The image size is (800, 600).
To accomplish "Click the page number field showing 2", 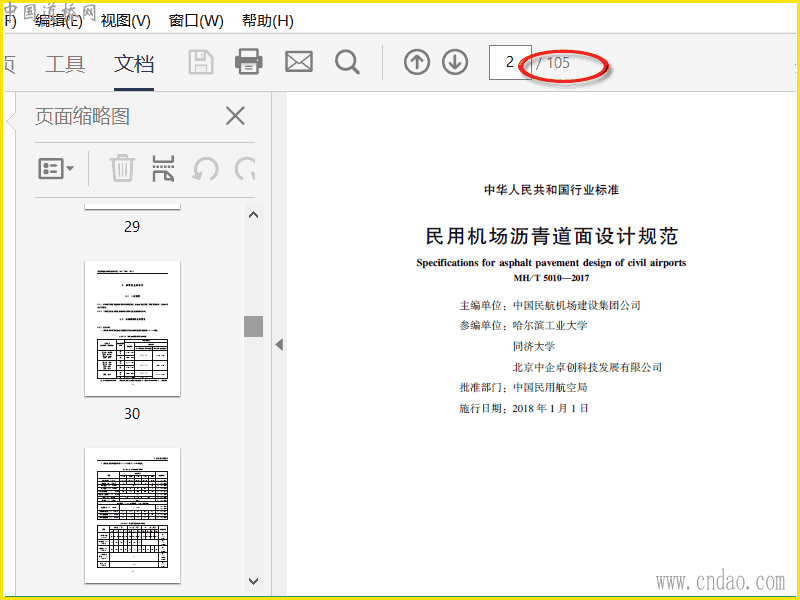I will tap(510, 62).
